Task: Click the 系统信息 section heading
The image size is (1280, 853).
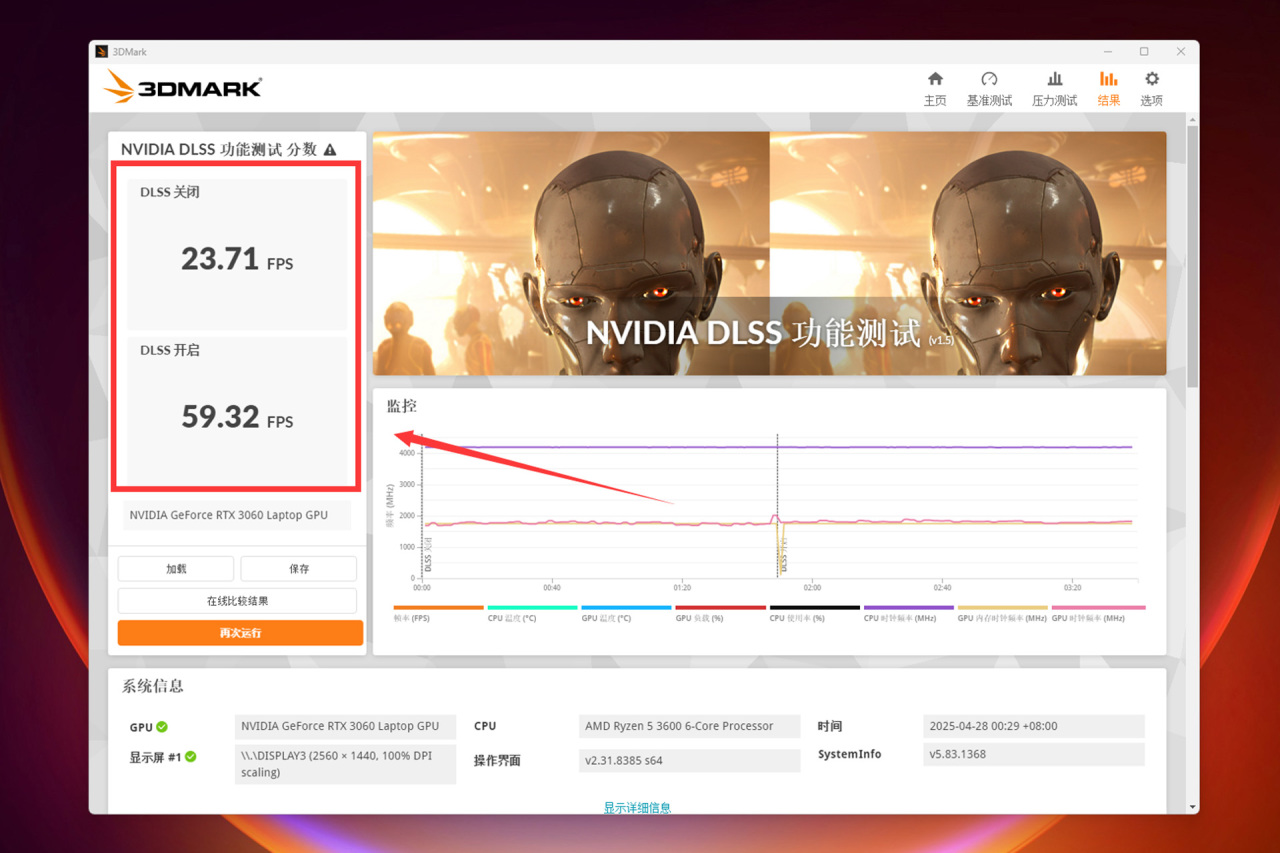Action: (153, 686)
